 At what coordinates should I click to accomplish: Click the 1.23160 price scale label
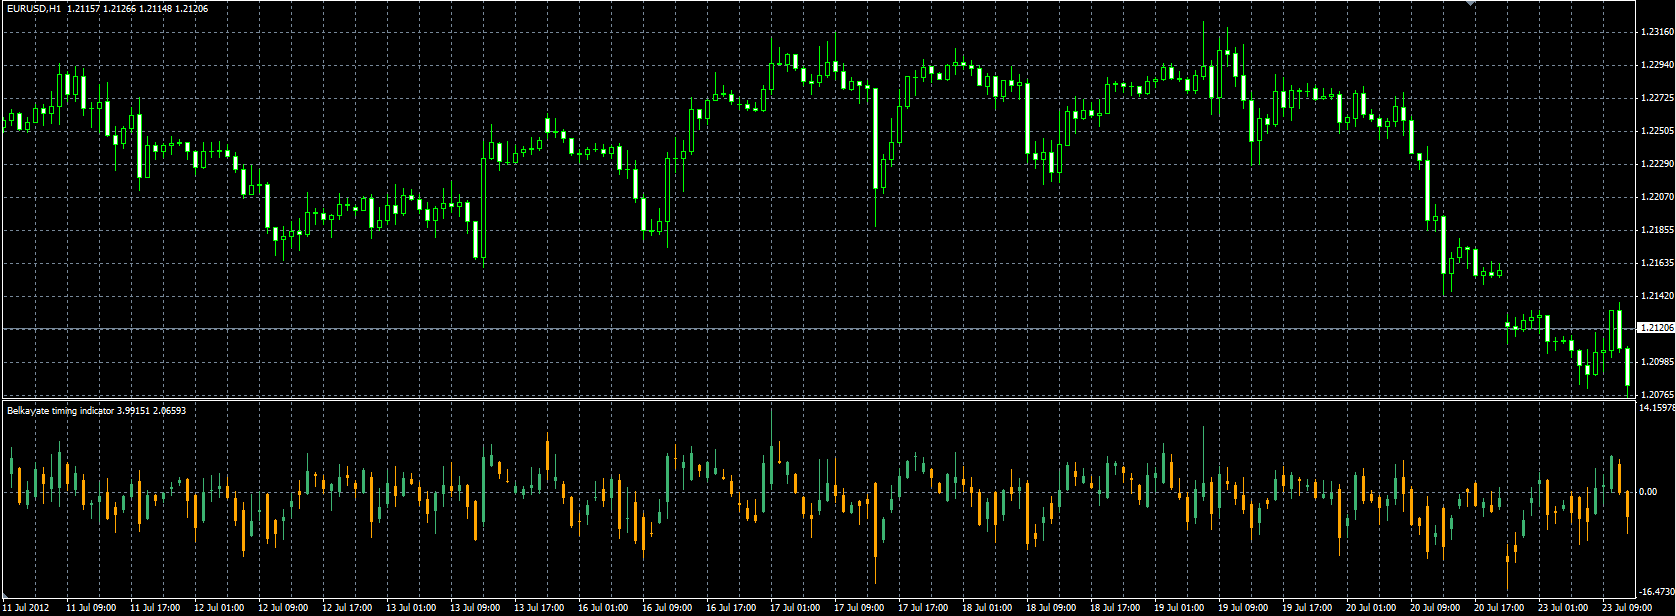click(1657, 32)
